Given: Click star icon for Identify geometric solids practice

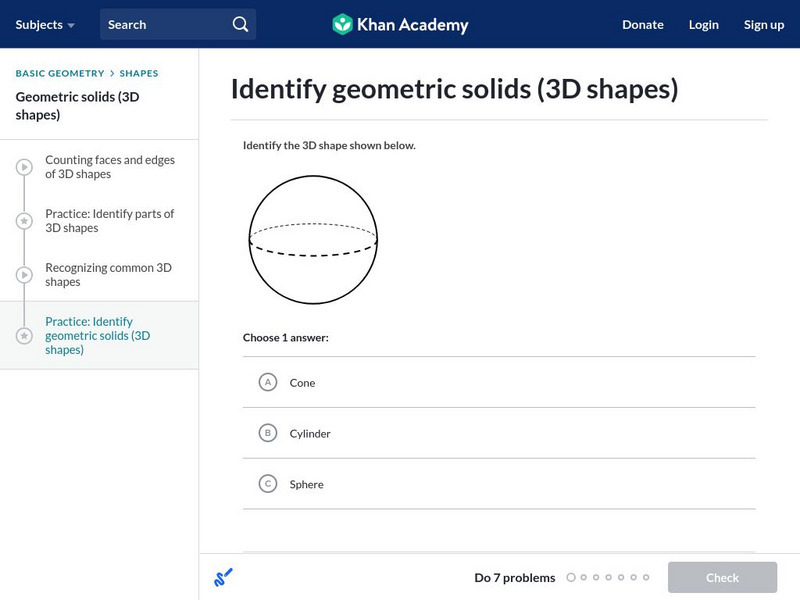Looking at the screenshot, I should pyautogui.click(x=24, y=336).
